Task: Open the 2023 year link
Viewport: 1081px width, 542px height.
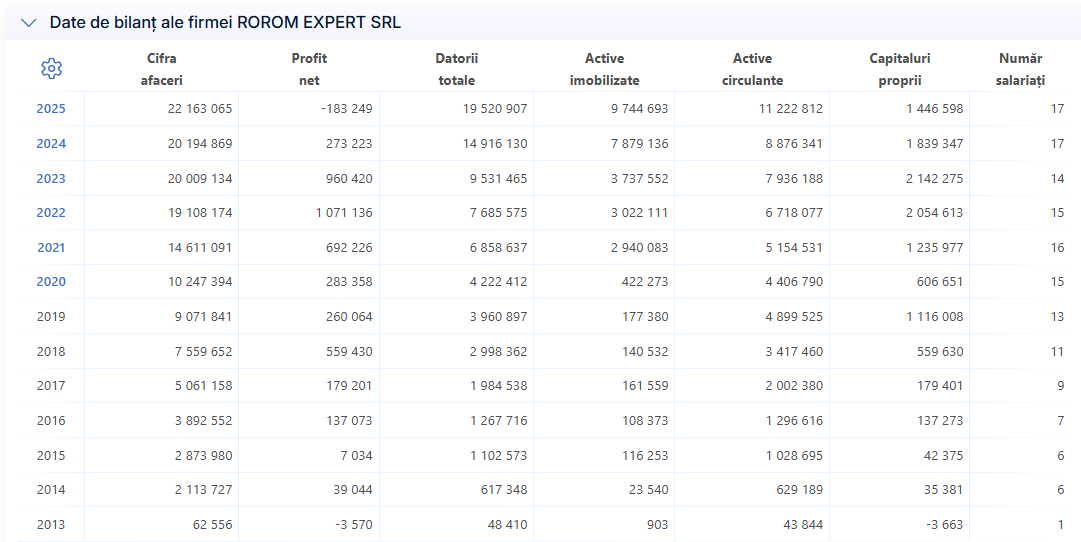Action: 51,179
